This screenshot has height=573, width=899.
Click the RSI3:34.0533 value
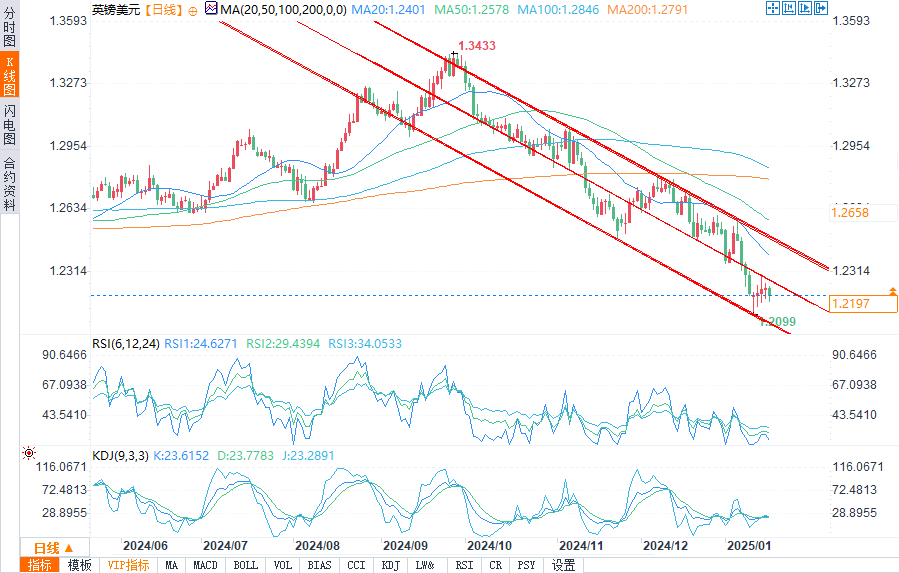[x=365, y=344]
